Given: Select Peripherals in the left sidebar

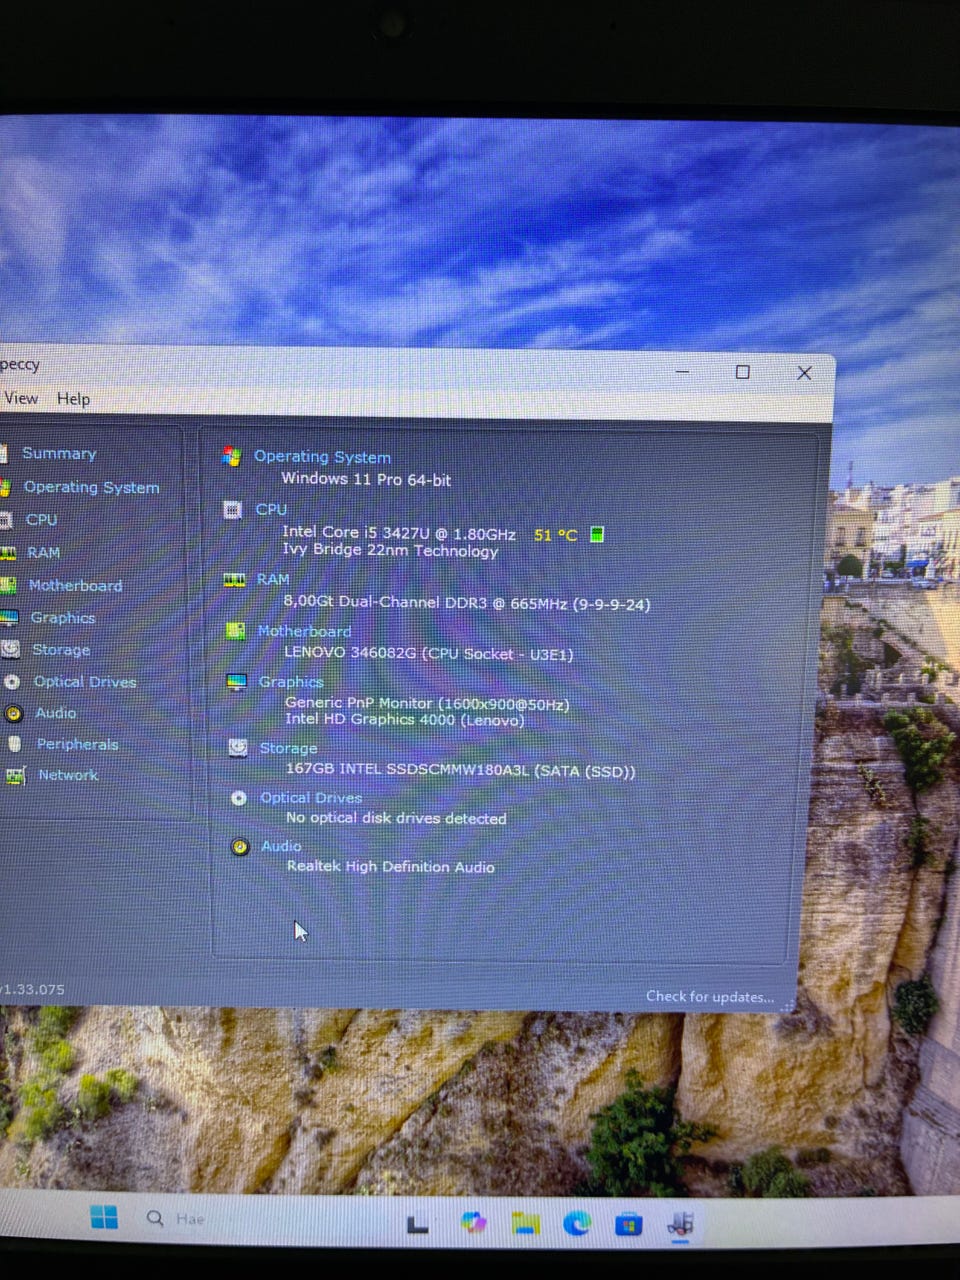Looking at the screenshot, I should click(77, 744).
